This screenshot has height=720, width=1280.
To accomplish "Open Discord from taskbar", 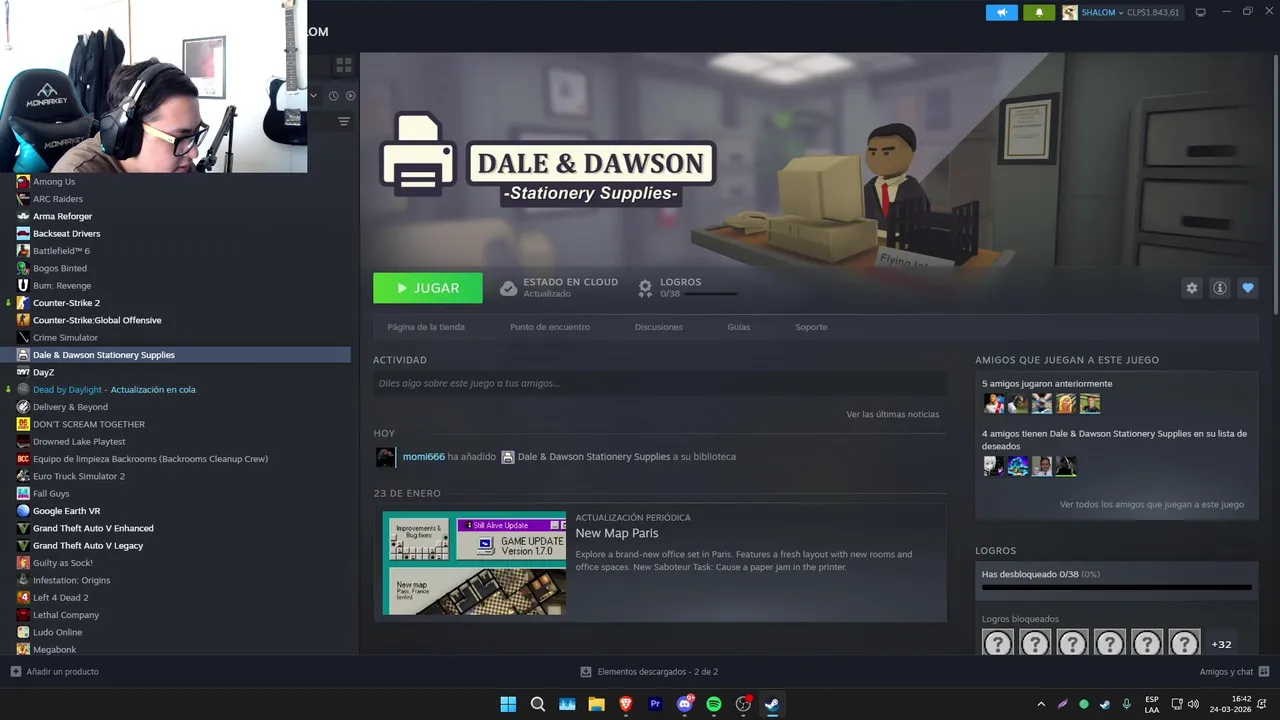I will pos(685,704).
